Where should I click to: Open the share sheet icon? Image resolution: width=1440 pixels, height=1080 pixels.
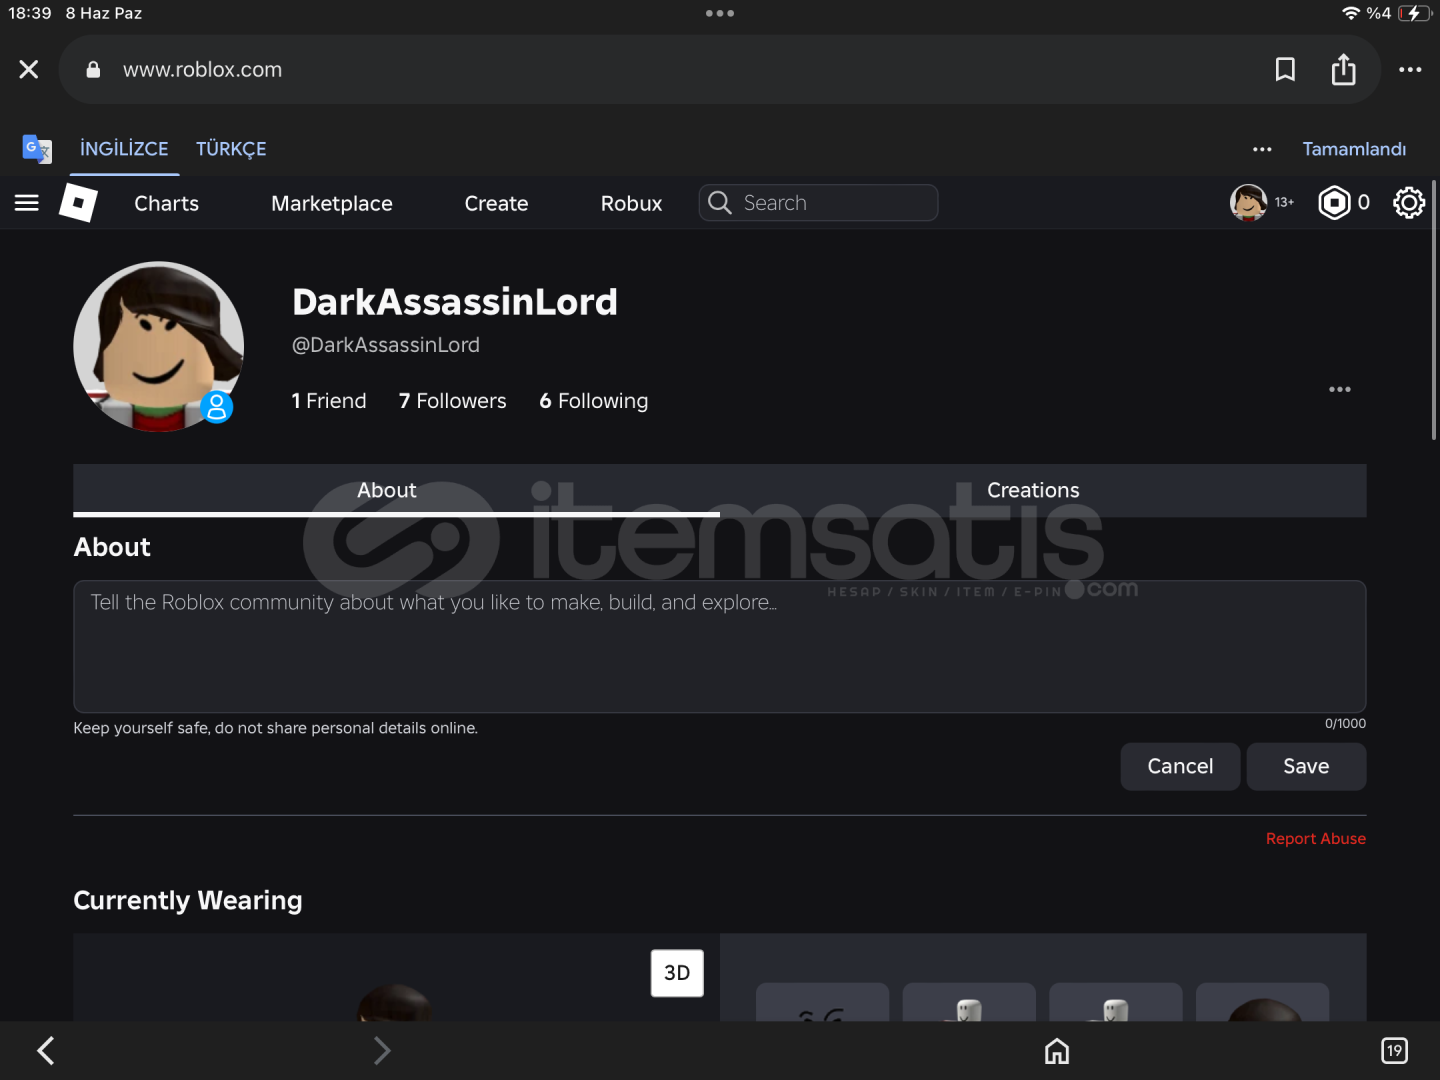click(1343, 69)
